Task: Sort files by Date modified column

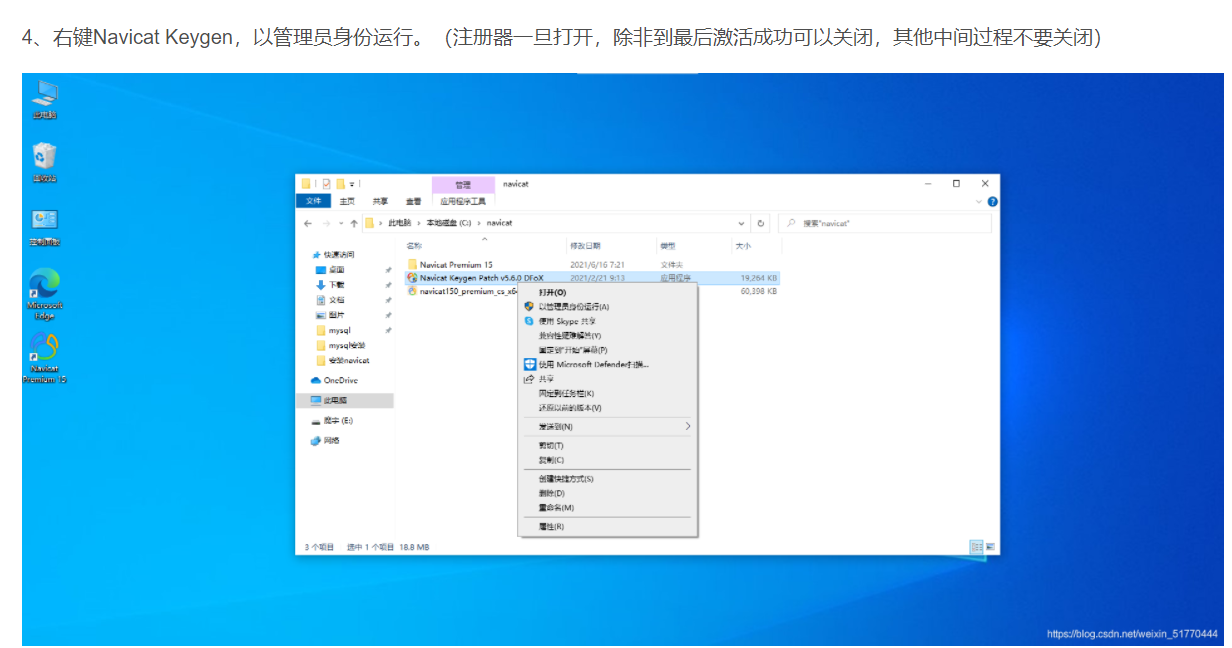Action: (585, 245)
